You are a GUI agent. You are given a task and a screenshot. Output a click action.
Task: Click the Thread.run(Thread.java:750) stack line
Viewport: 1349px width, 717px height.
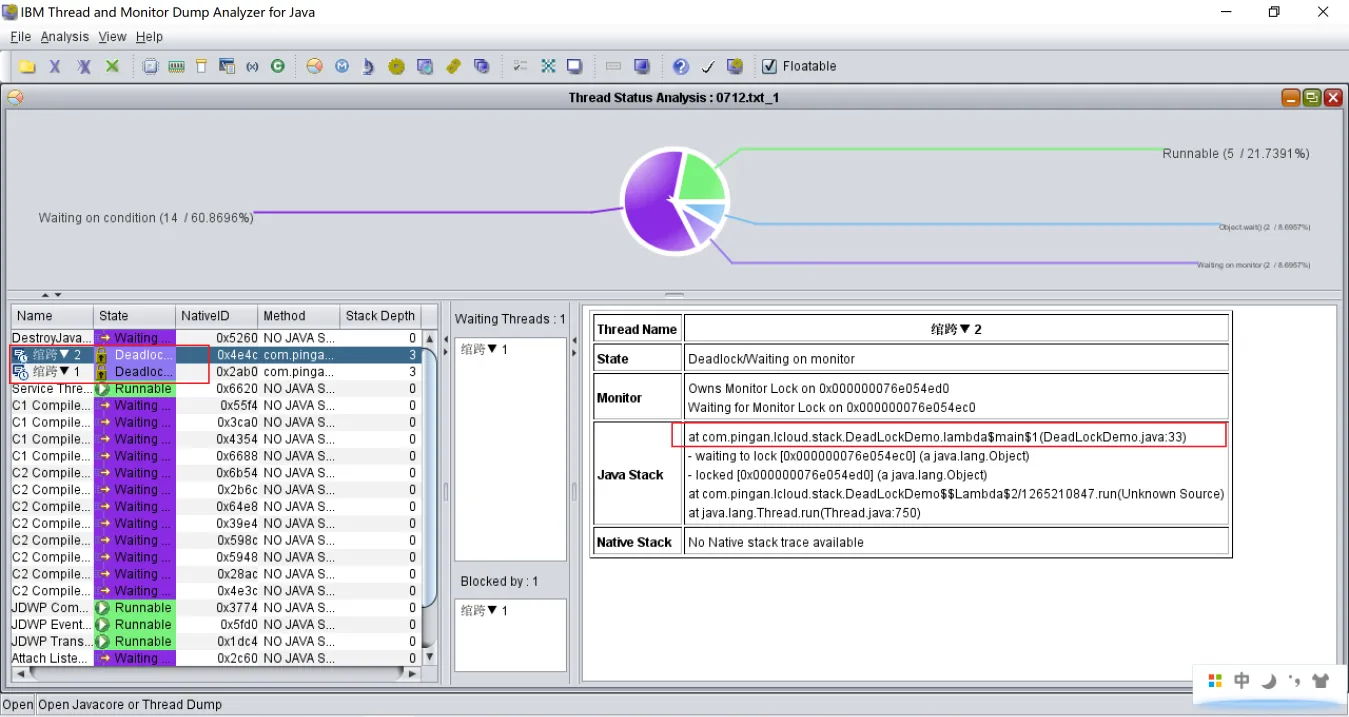[804, 513]
